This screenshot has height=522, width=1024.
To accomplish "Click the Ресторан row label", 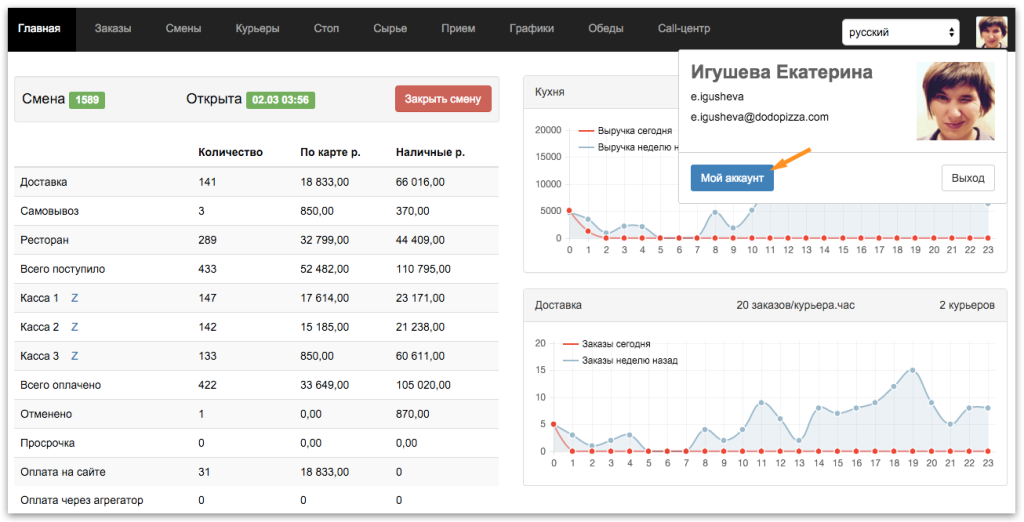I will click(x=44, y=240).
